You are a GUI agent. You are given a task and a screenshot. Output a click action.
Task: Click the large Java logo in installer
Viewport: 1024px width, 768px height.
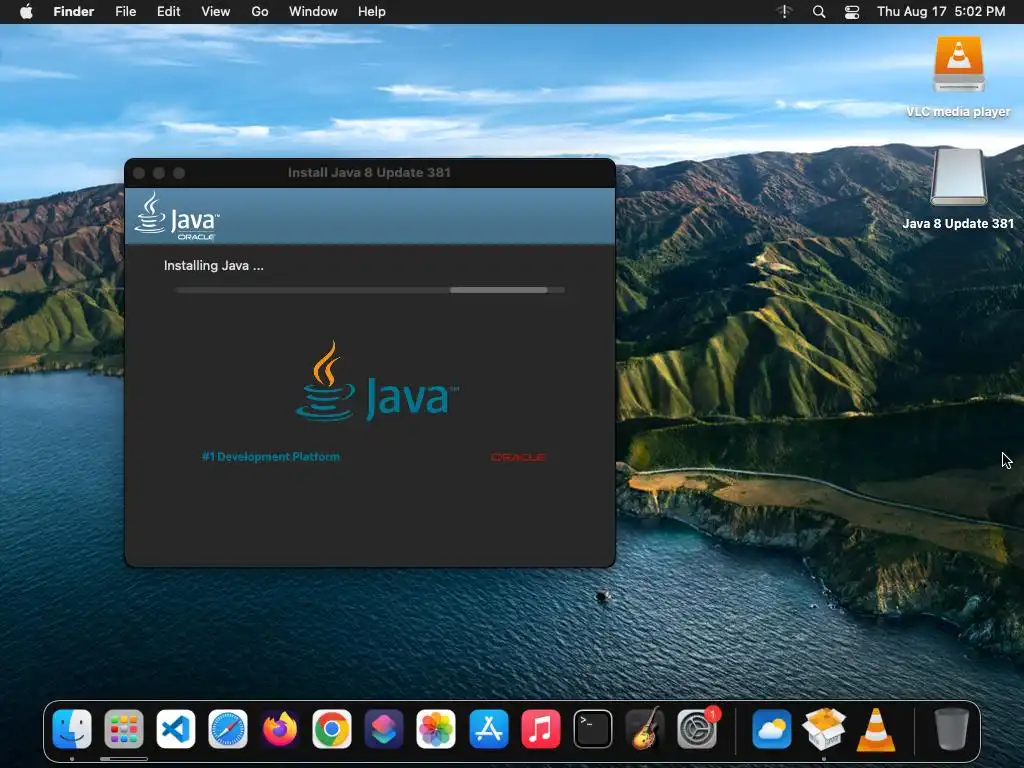(377, 381)
